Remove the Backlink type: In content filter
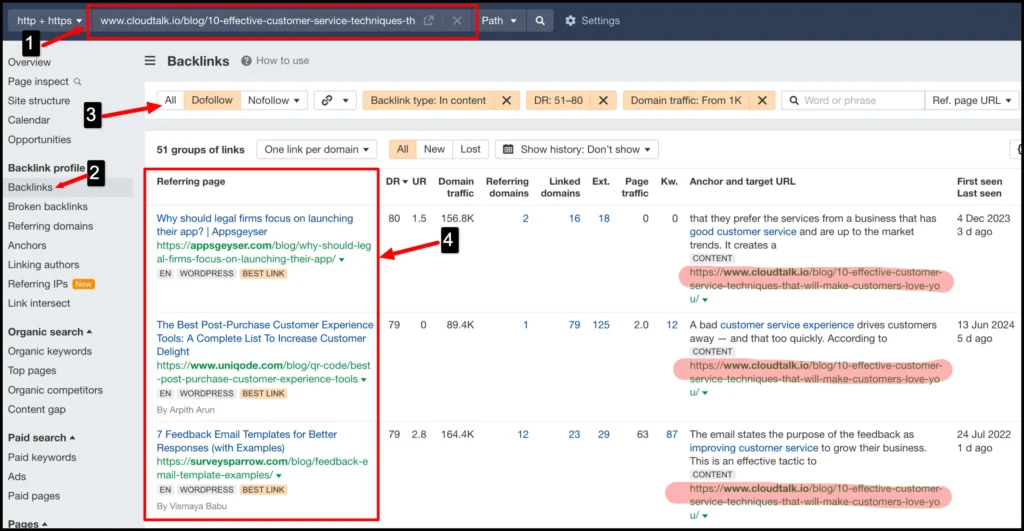This screenshot has height=531, width=1024. 506,101
